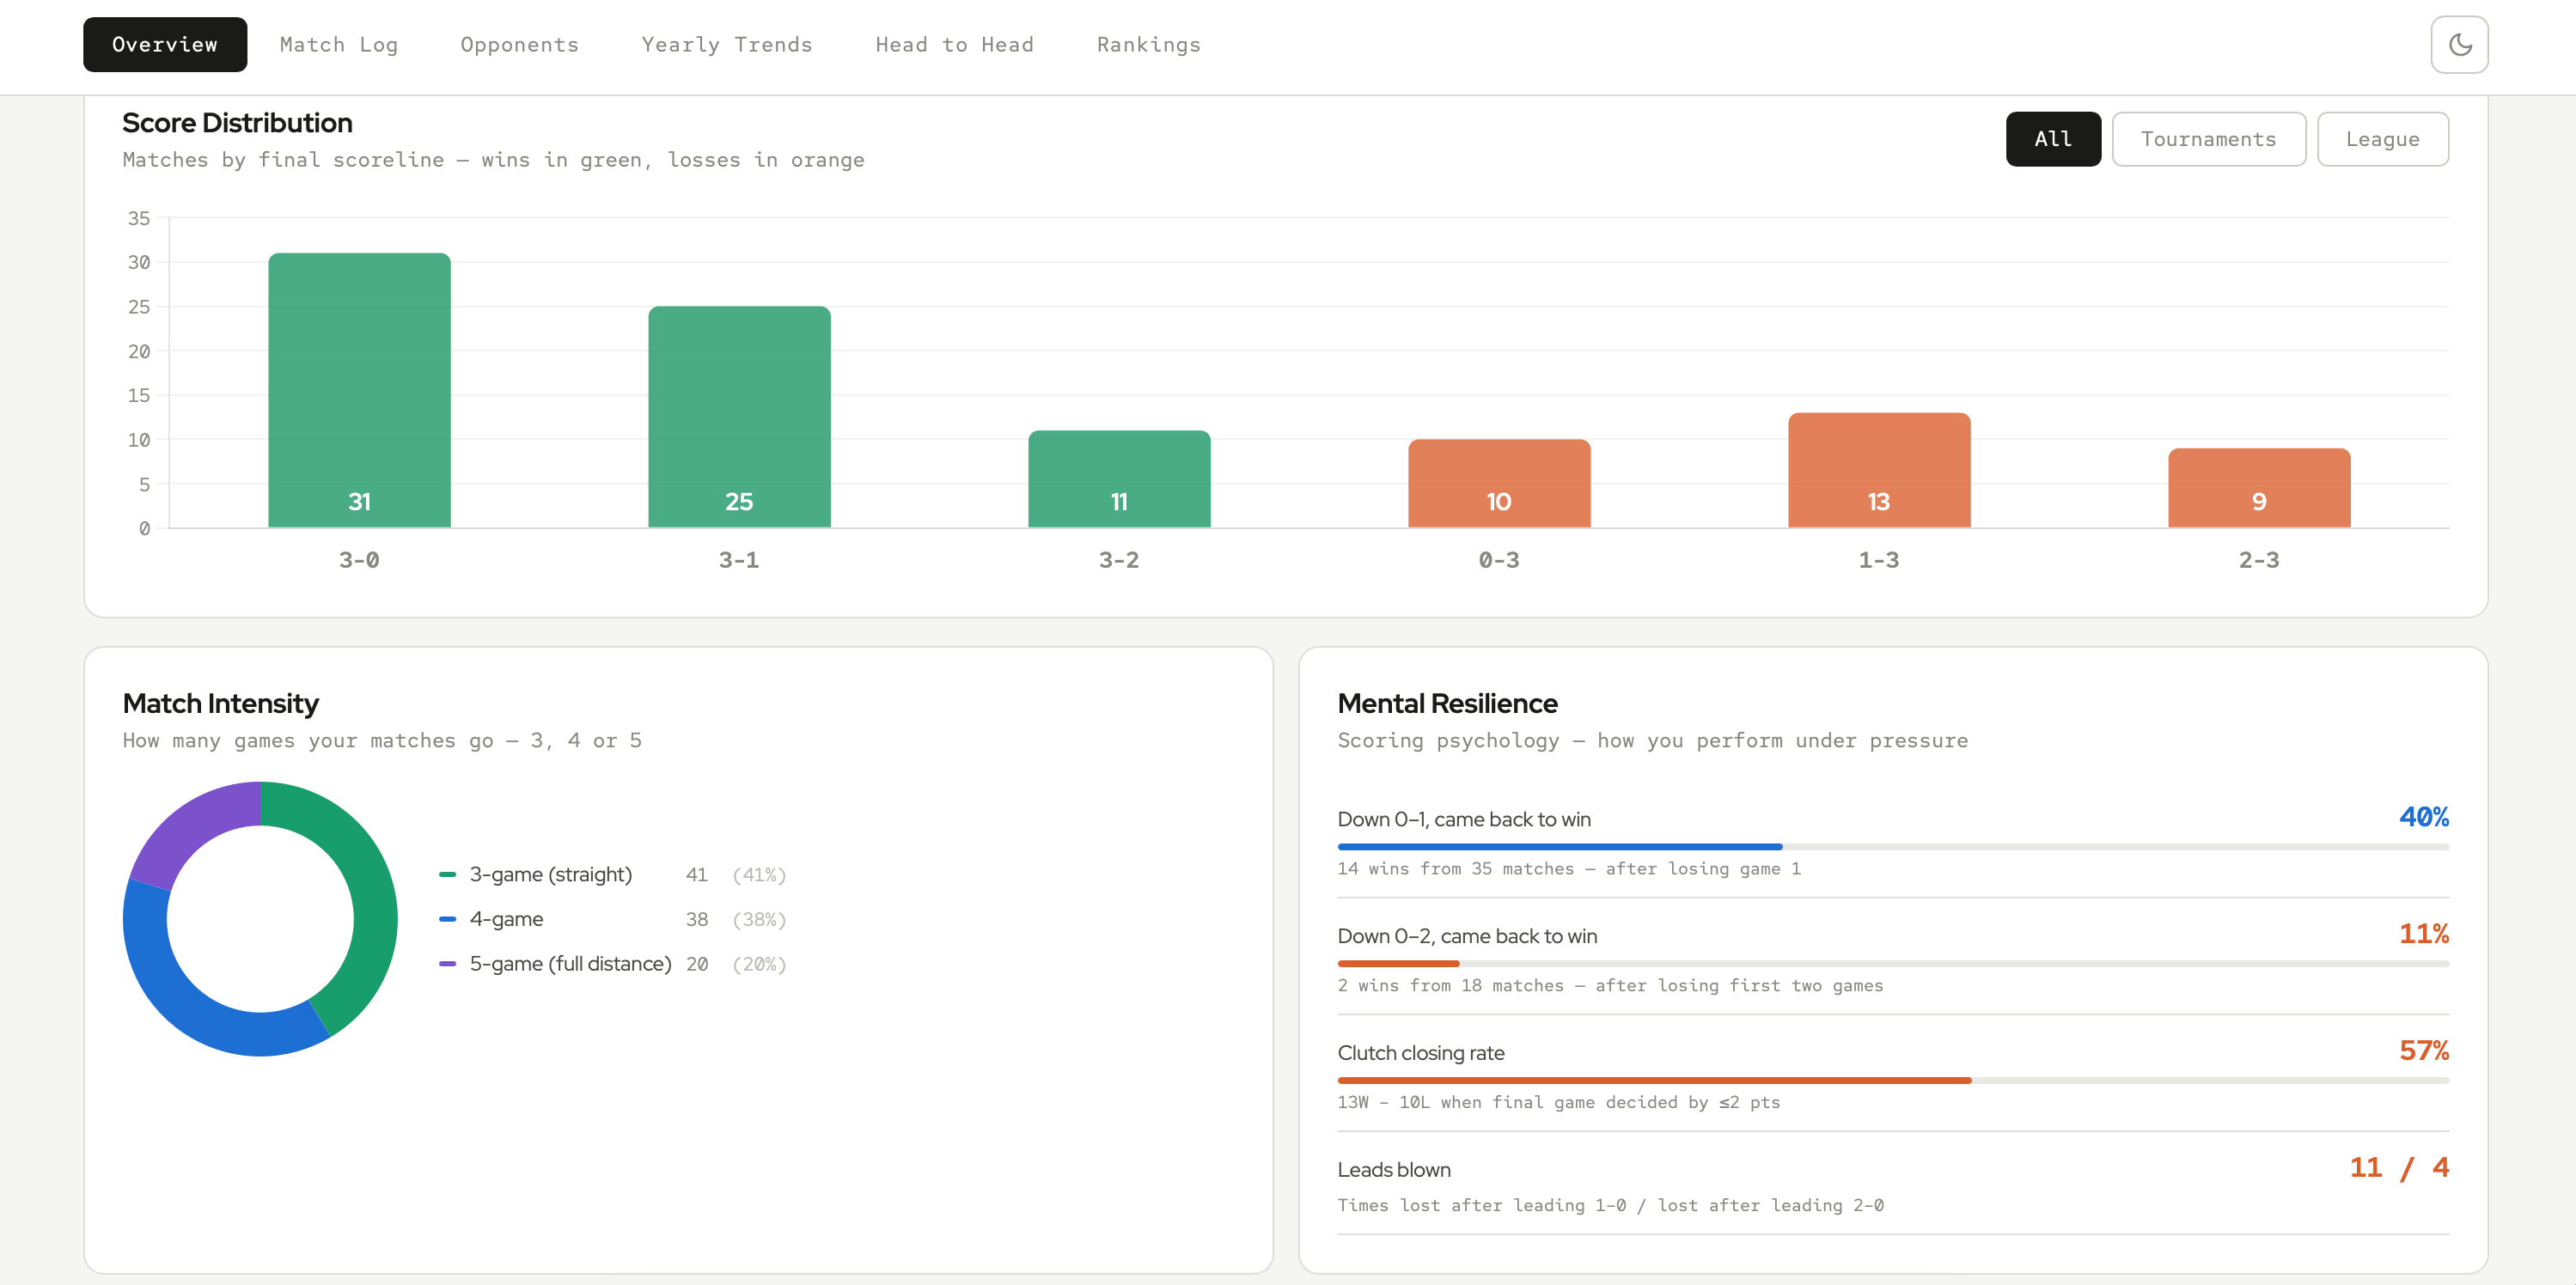Click the '(38%)' 4-game percentage
2576x1285 pixels.
coord(759,919)
